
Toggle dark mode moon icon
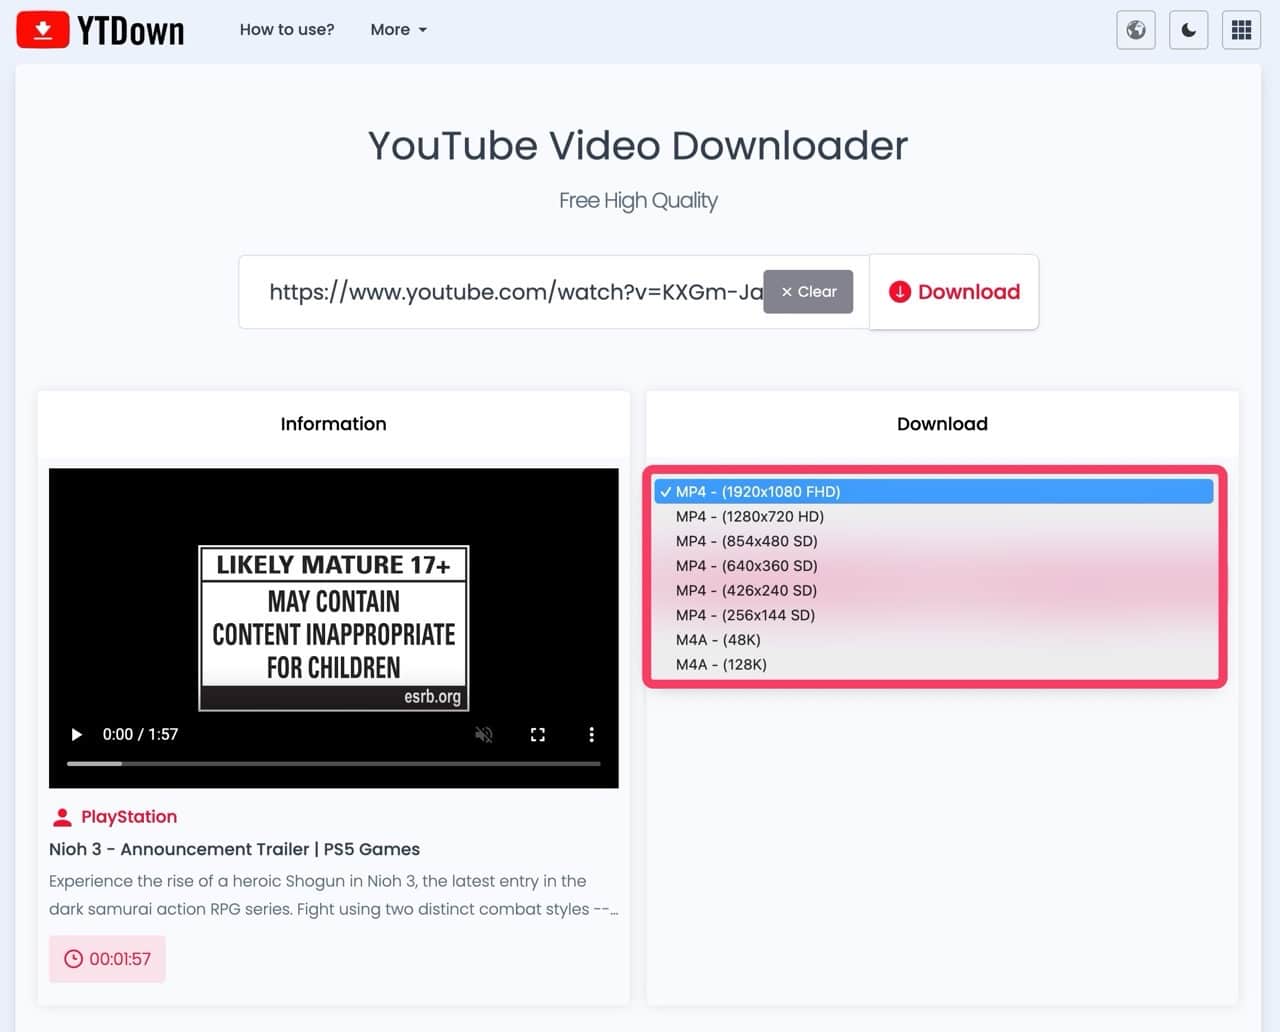[1188, 30]
